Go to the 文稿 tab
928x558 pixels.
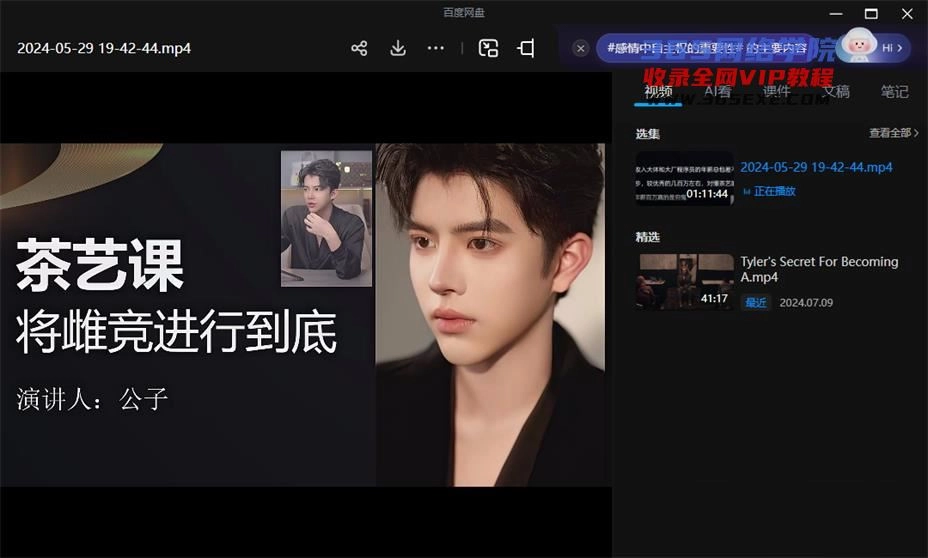[x=835, y=92]
